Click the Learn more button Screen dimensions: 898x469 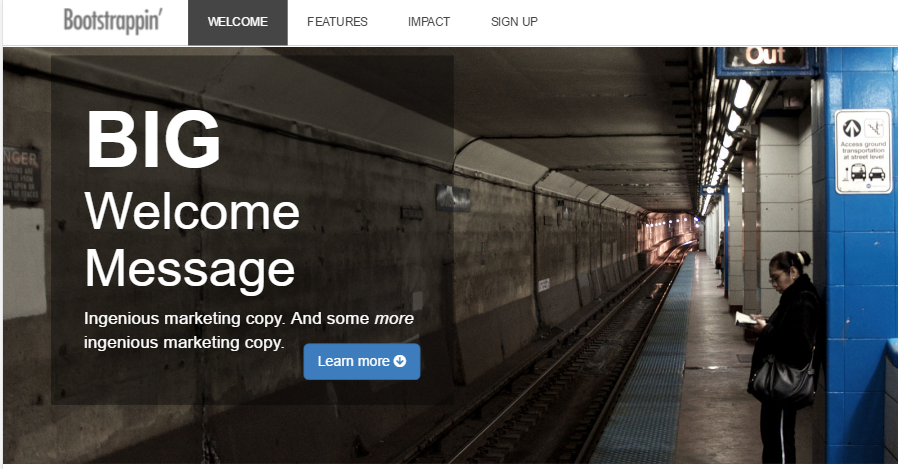point(362,361)
